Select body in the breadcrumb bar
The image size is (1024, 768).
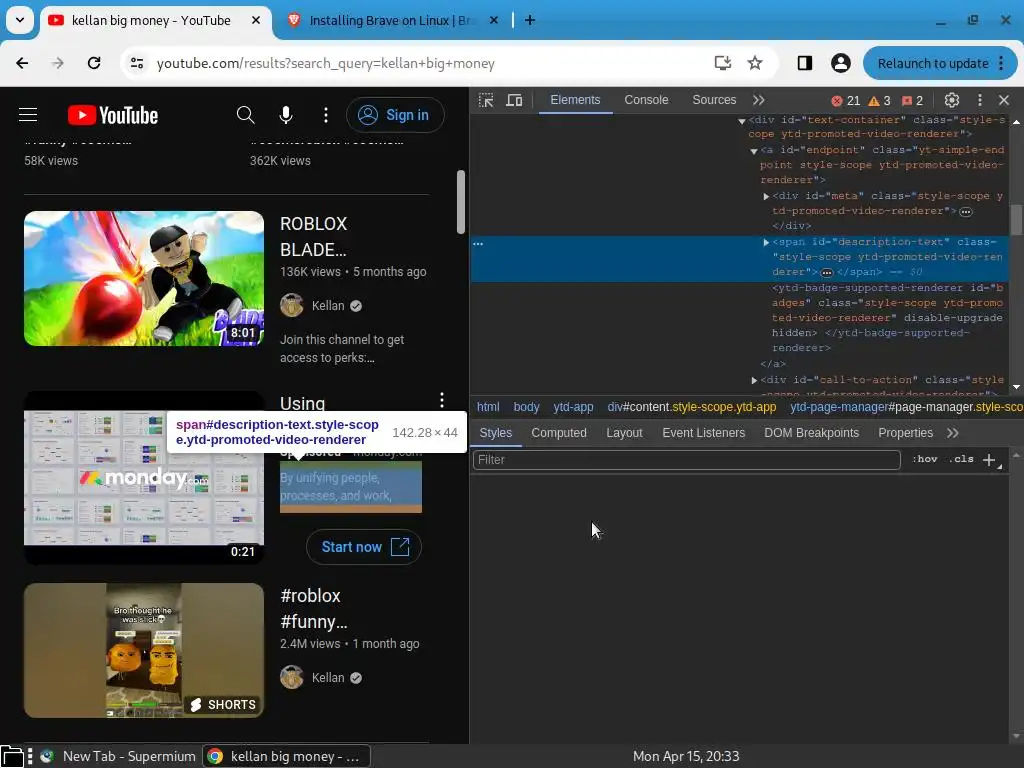point(526,407)
